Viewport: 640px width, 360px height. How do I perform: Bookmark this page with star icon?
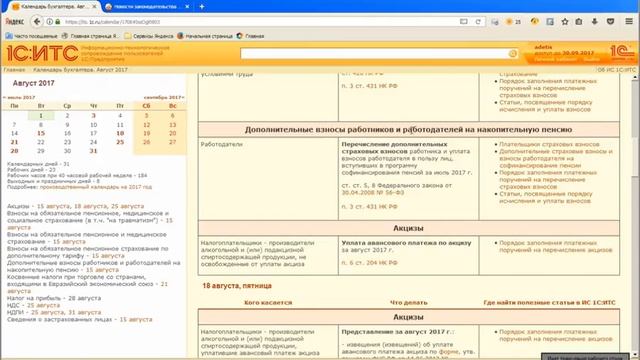[565, 22]
